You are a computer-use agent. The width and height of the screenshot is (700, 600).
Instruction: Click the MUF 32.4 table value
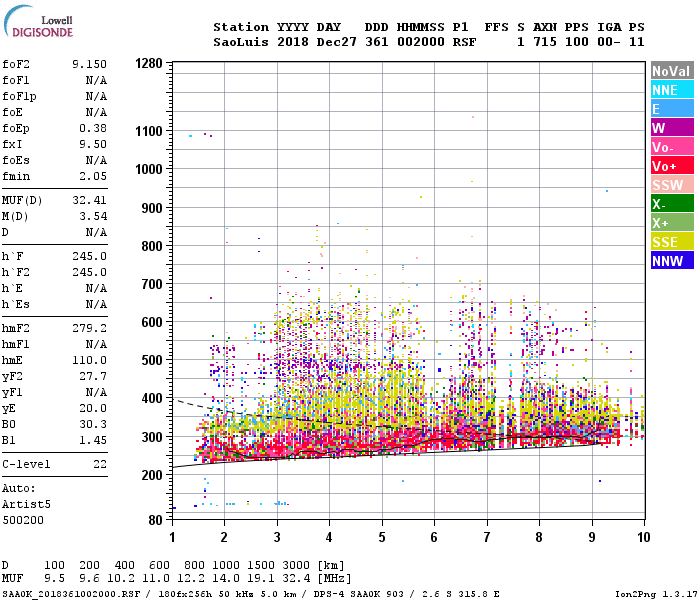click(x=296, y=578)
